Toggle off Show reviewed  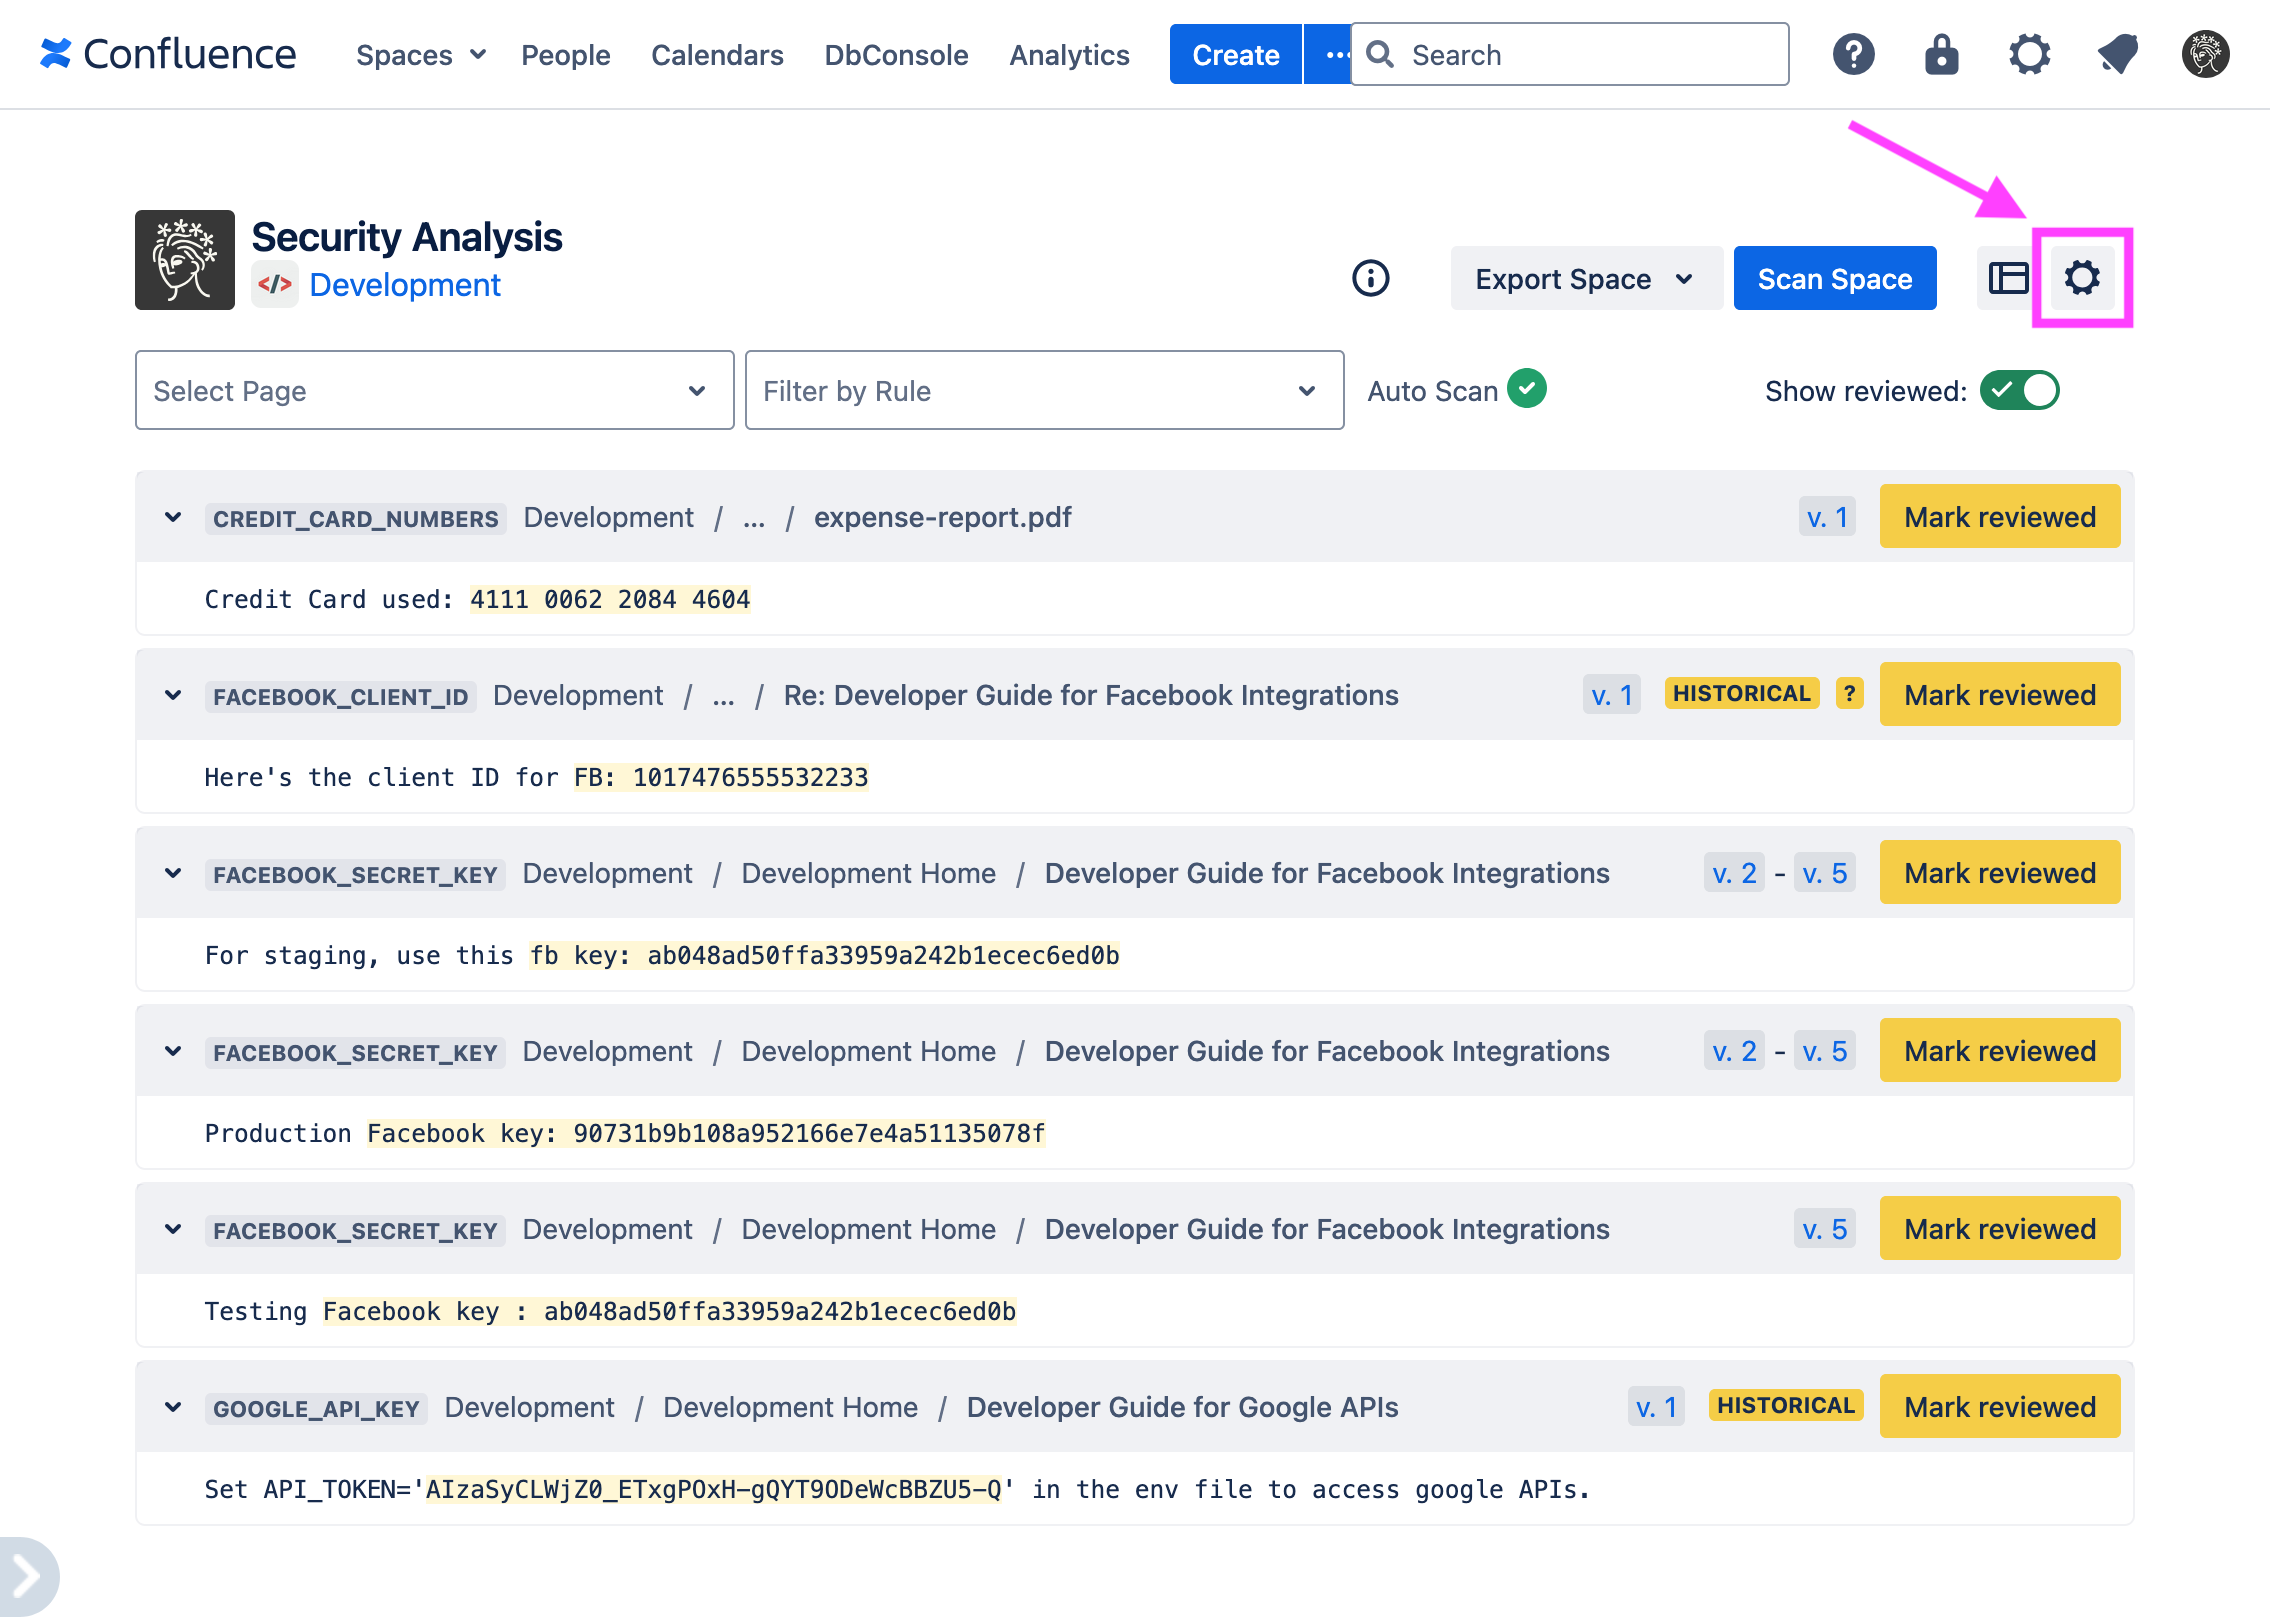click(2021, 390)
